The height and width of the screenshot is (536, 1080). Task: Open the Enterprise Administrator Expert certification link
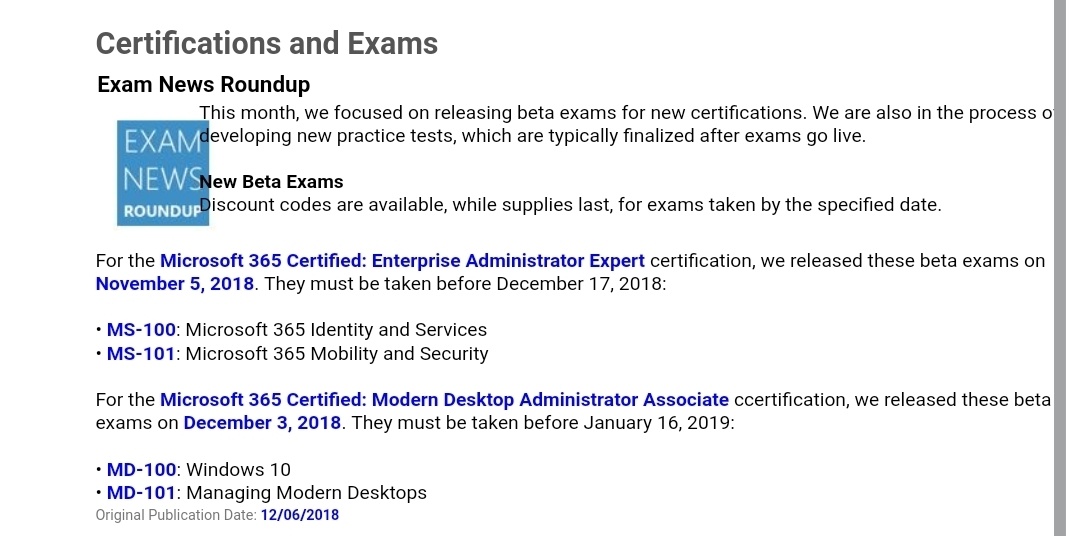click(x=402, y=261)
